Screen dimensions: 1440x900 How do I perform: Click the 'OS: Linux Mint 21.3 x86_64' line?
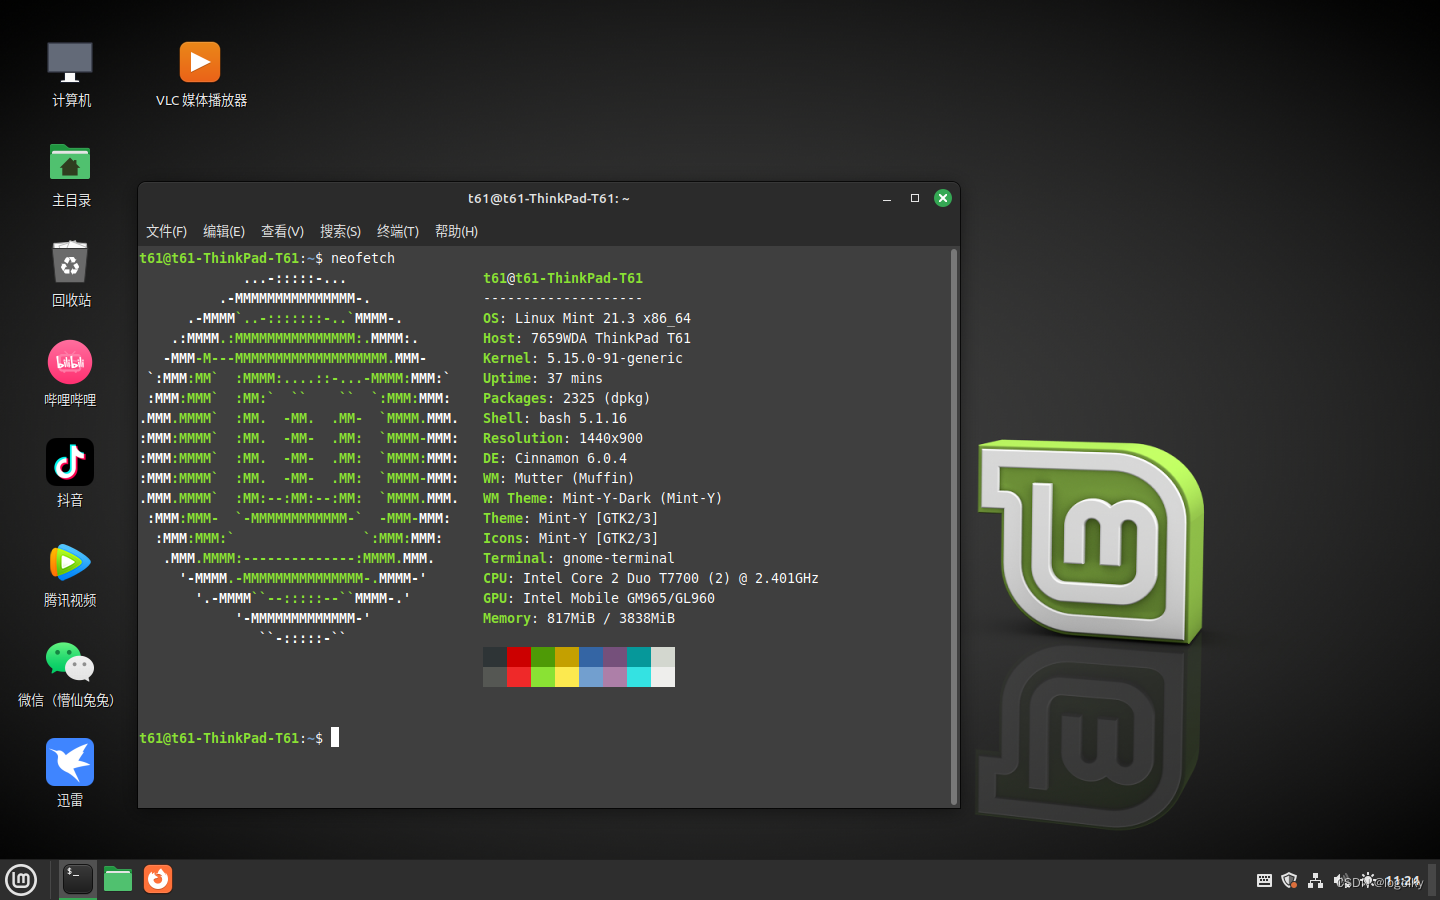(x=587, y=318)
